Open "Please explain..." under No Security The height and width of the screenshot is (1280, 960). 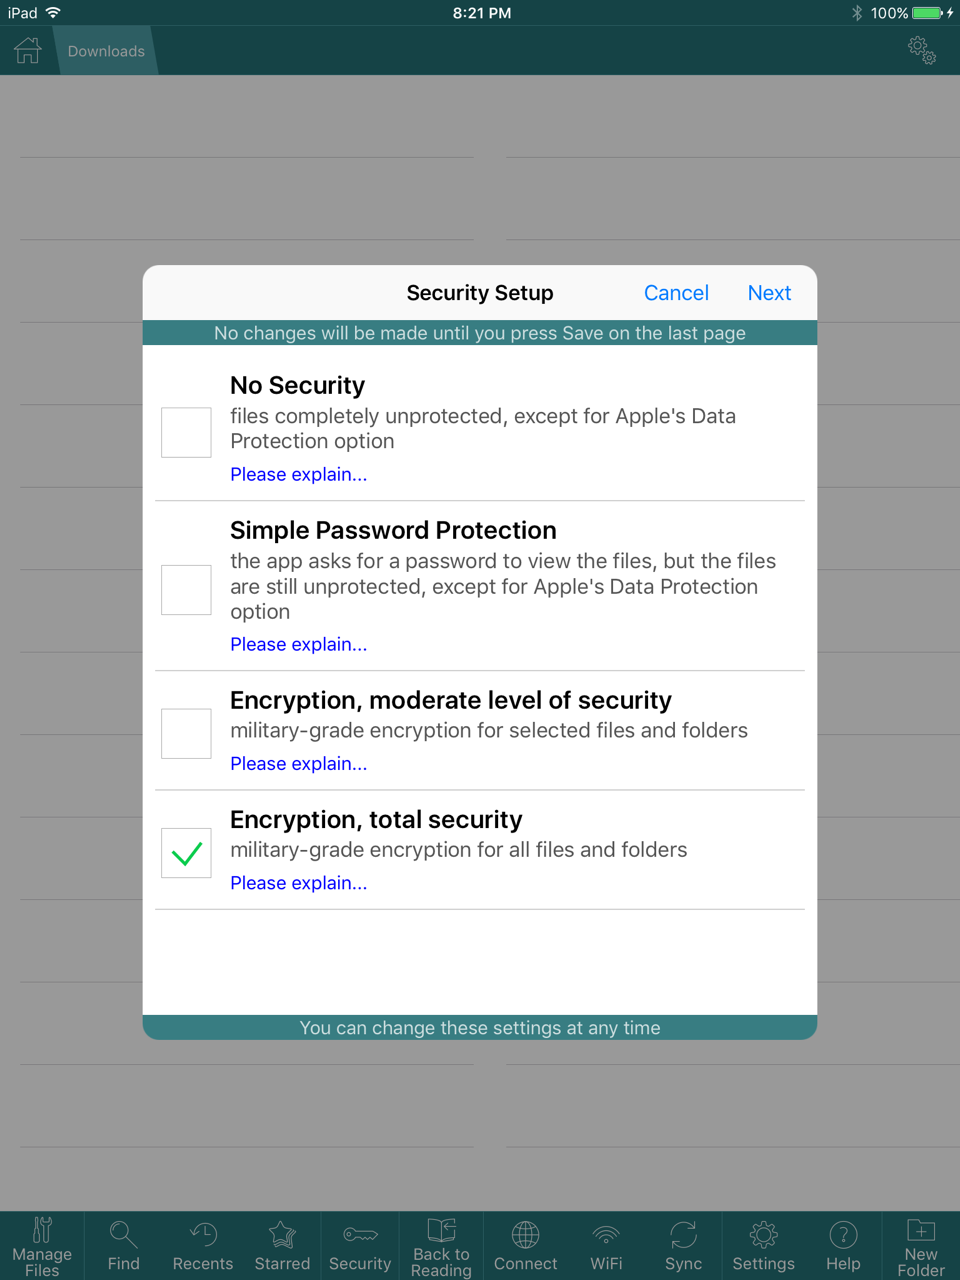click(x=298, y=474)
